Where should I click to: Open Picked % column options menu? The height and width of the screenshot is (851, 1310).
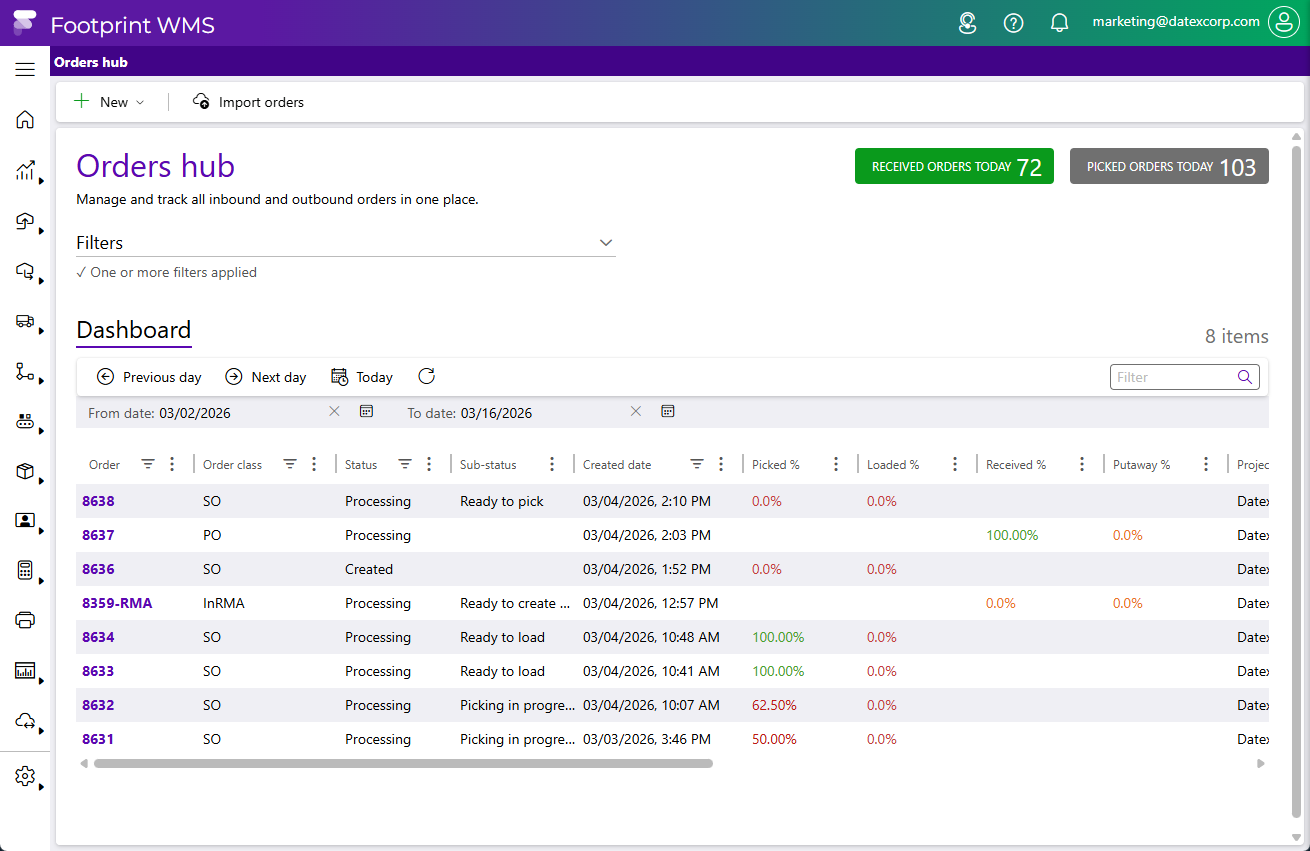[x=836, y=464]
